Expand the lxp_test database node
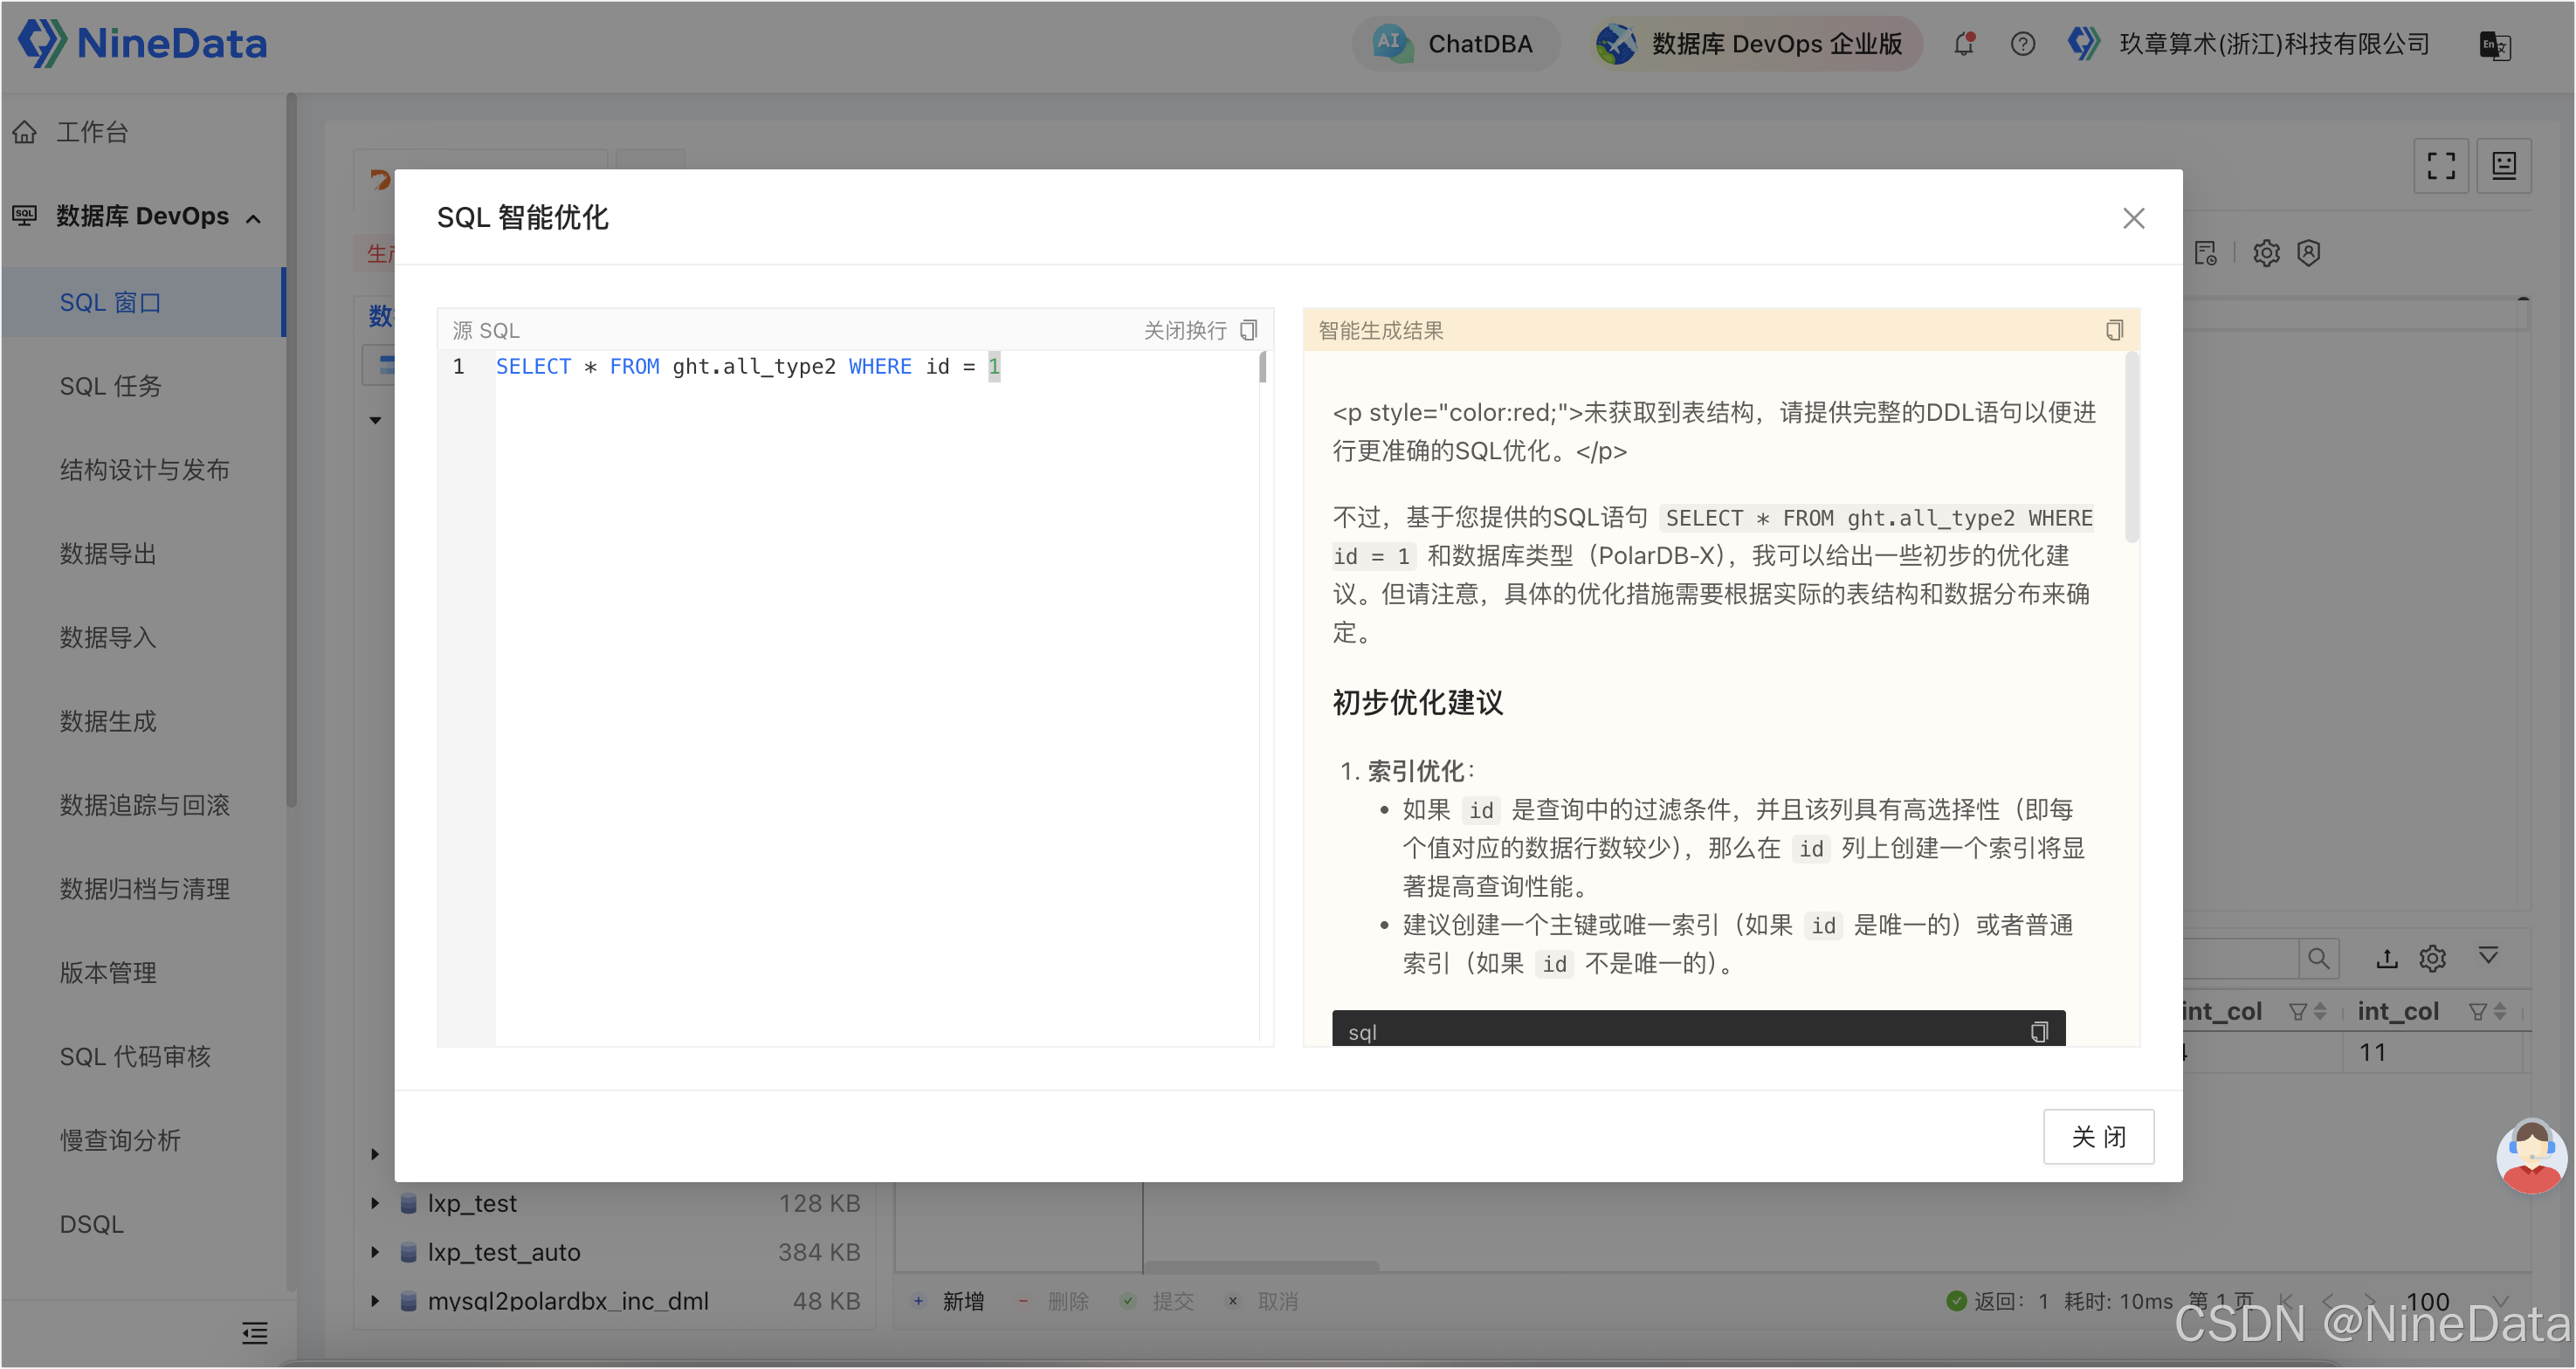2576x1369 pixels. click(375, 1203)
